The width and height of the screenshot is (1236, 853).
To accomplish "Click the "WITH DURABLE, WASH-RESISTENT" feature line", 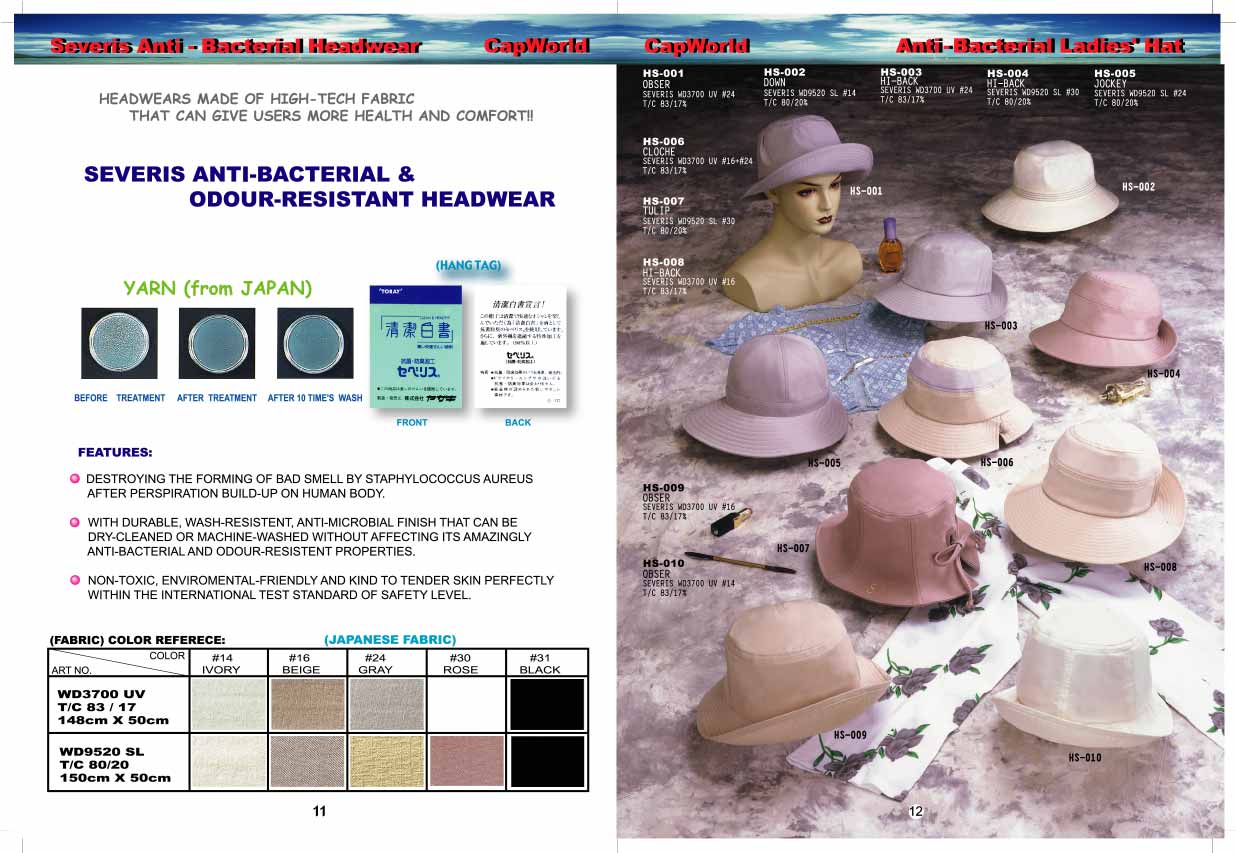I will [x=303, y=522].
